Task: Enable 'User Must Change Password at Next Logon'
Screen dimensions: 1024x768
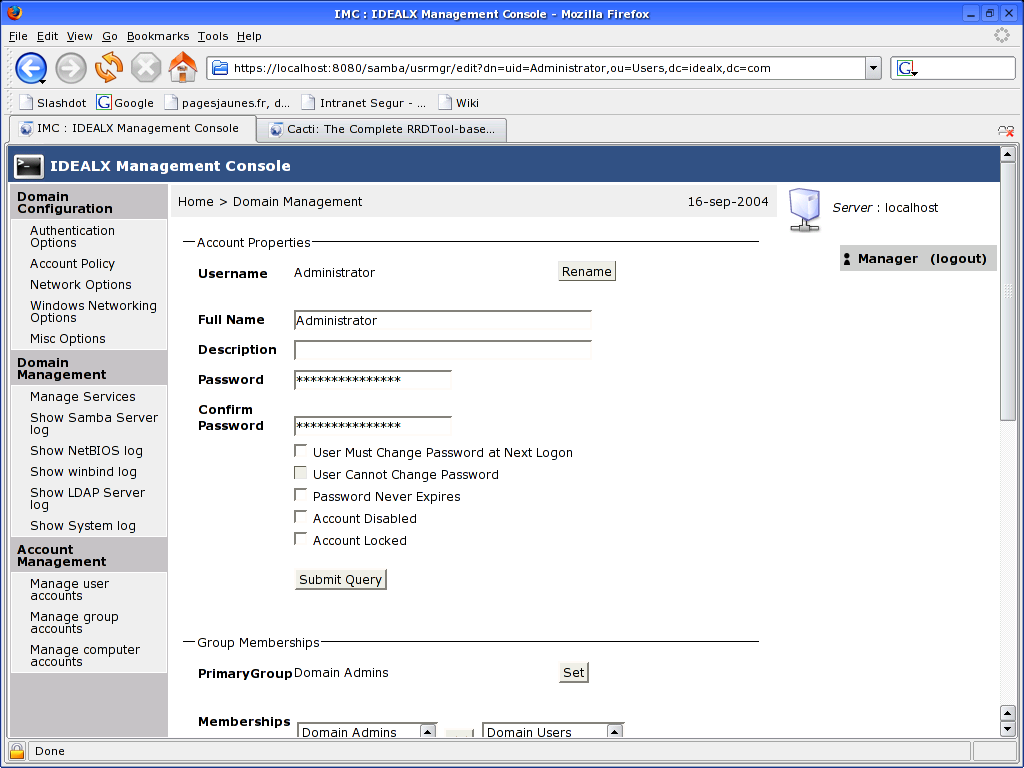Action: [301, 451]
